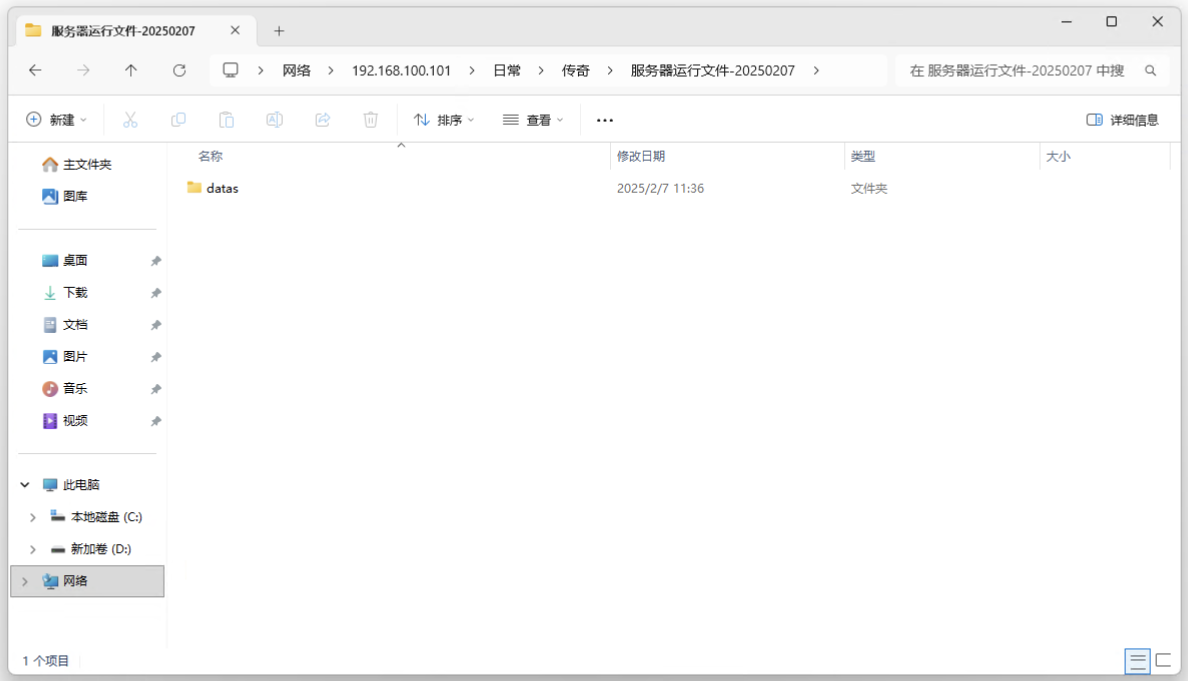Open the 传奇 breadcrumb folder
The height and width of the screenshot is (681, 1188).
575,70
